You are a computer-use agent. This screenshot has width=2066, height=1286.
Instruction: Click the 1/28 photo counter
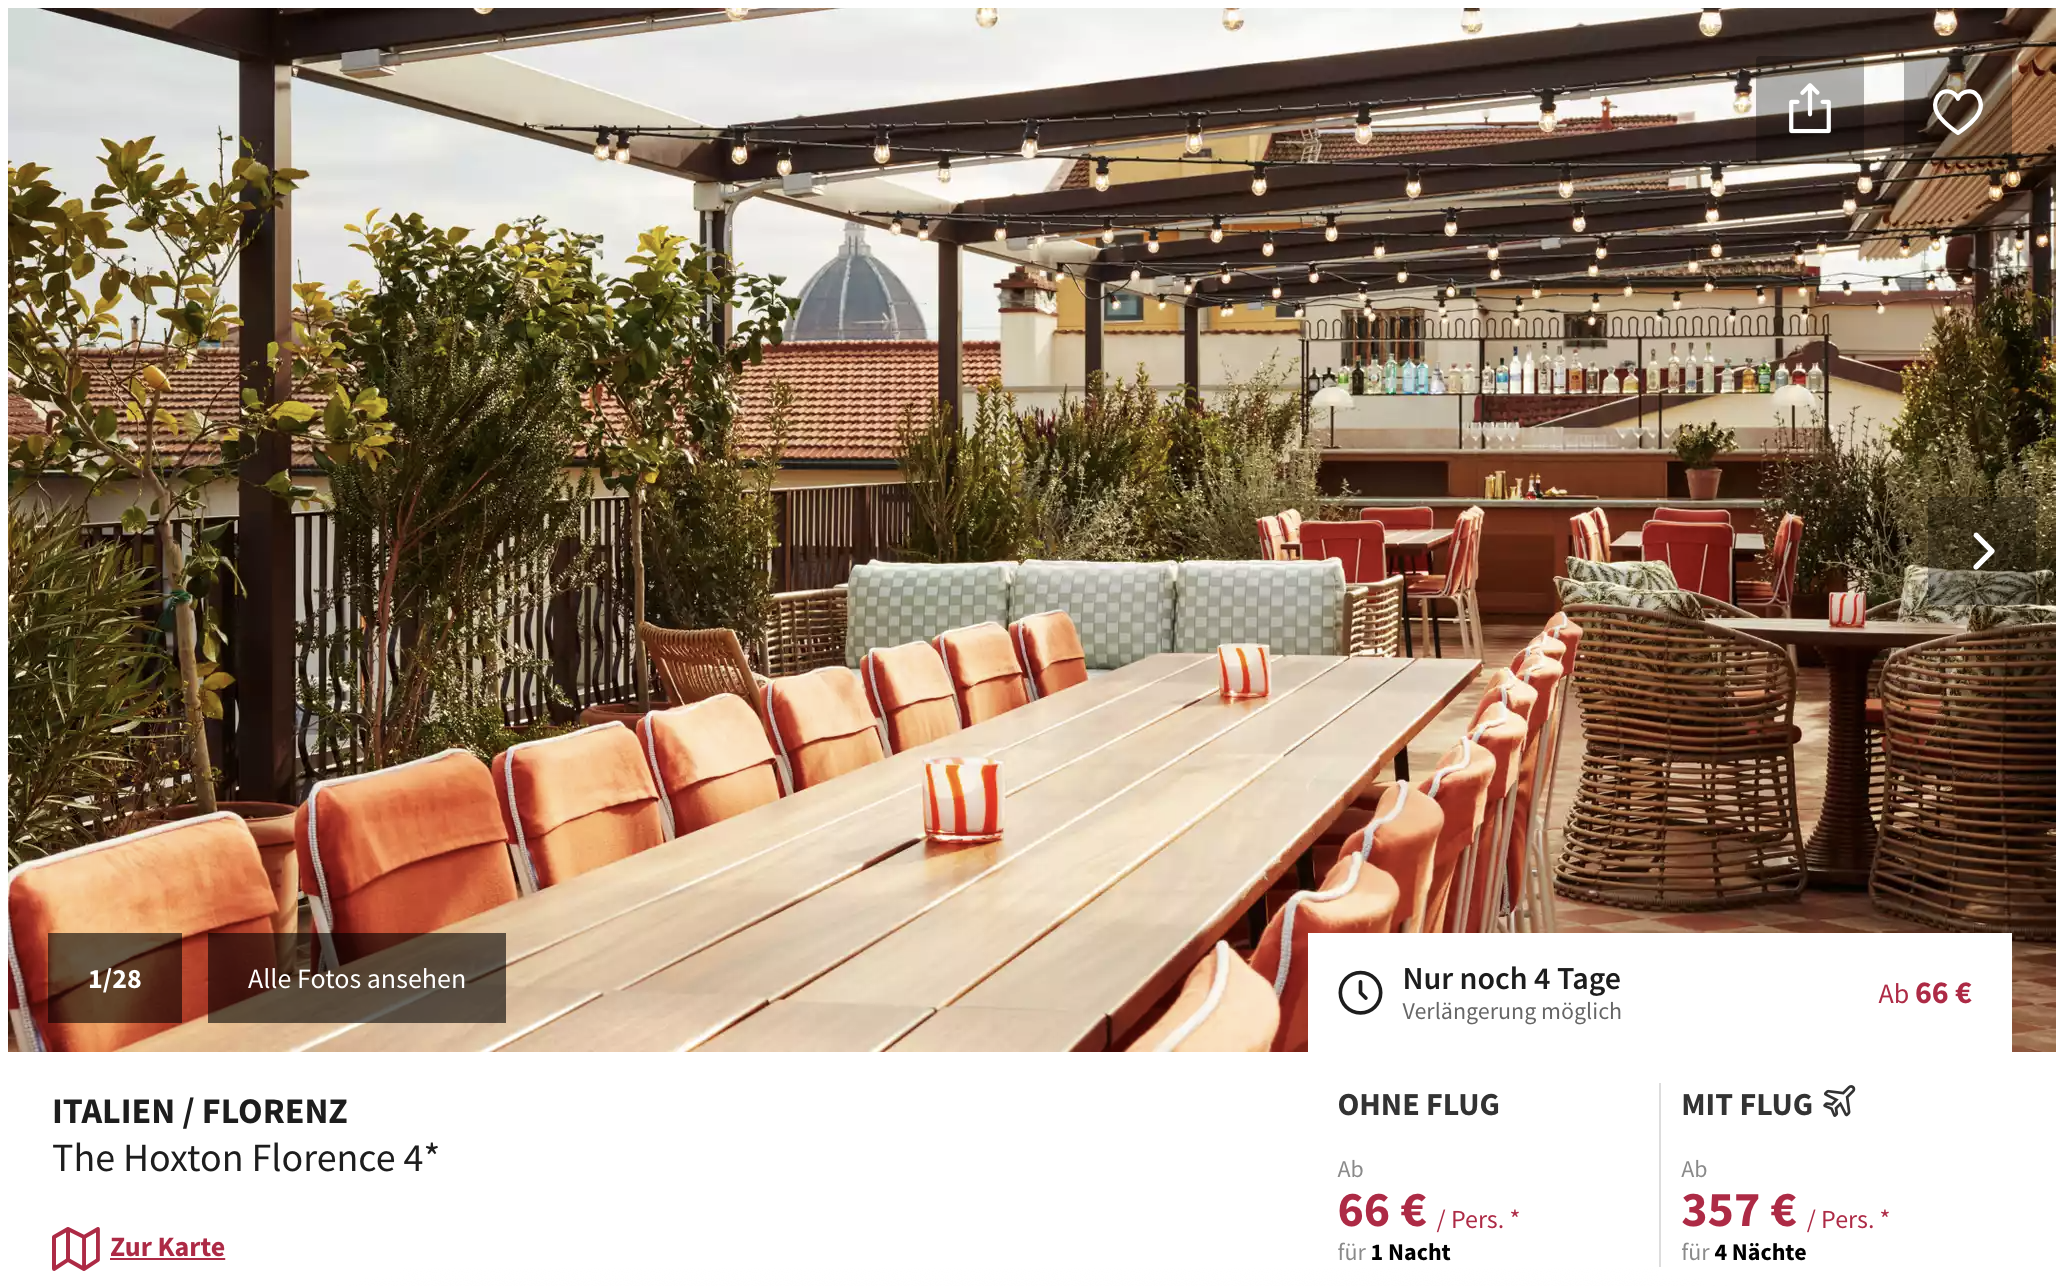click(115, 978)
